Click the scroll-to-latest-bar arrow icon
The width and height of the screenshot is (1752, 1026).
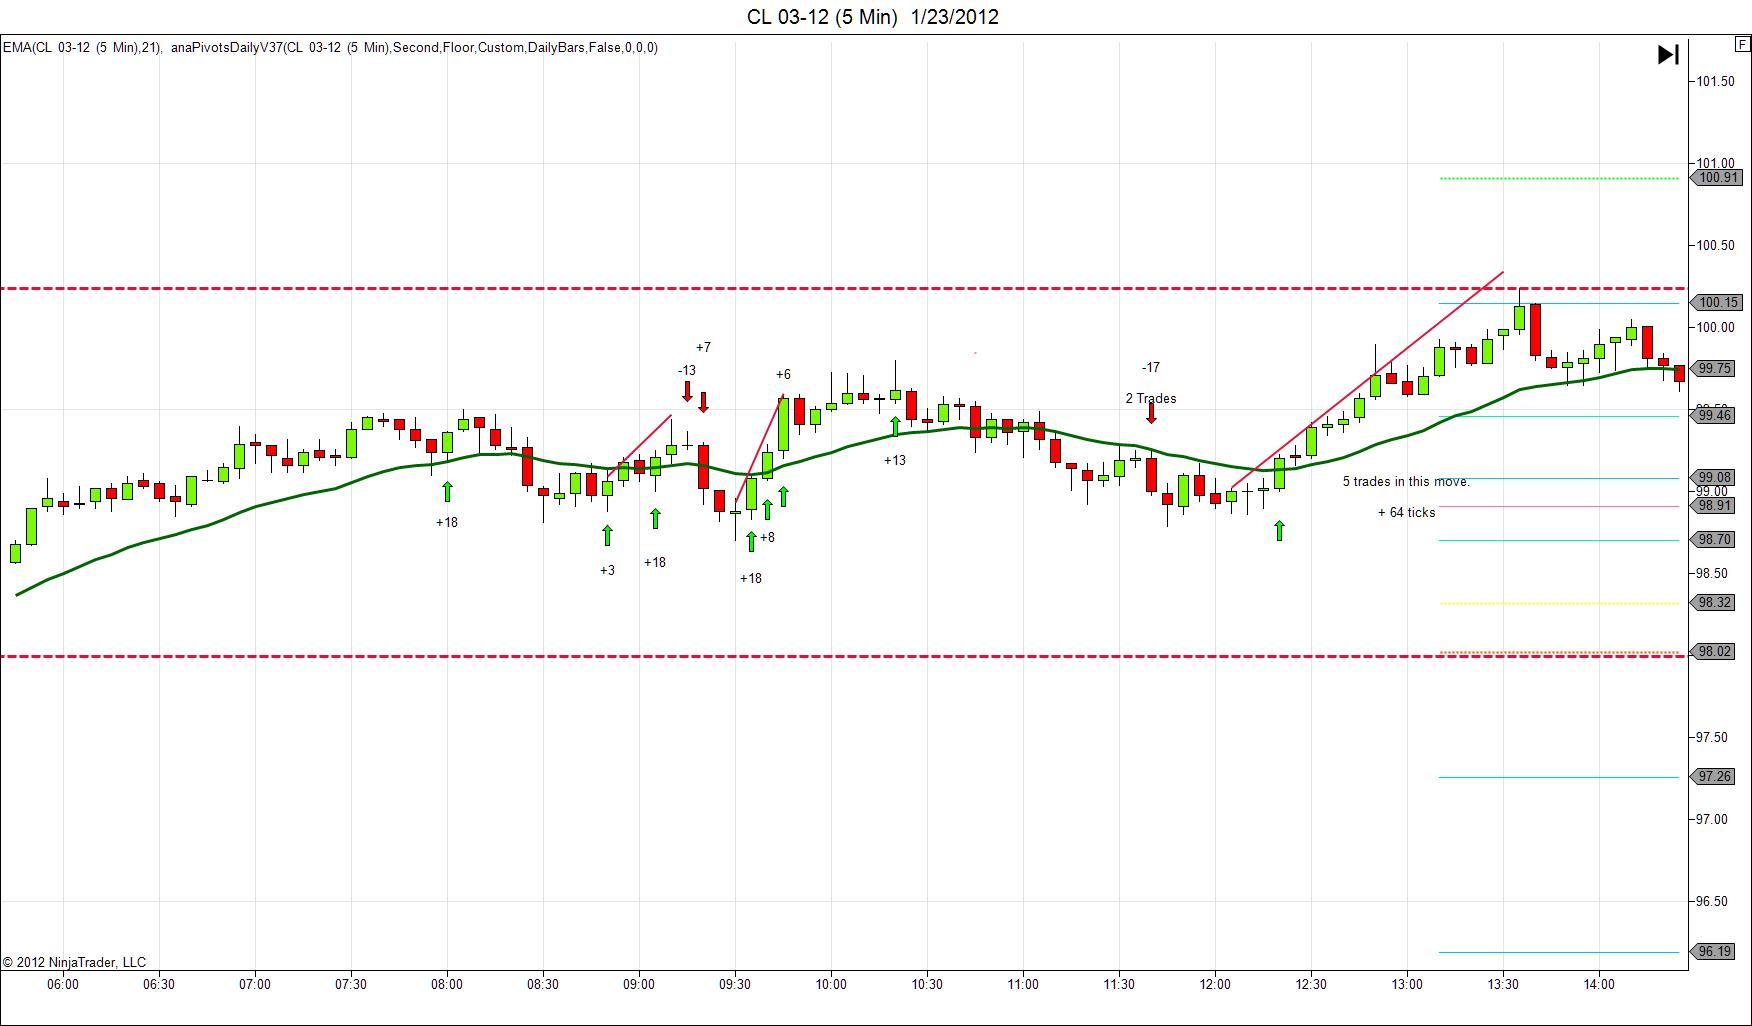point(1668,55)
